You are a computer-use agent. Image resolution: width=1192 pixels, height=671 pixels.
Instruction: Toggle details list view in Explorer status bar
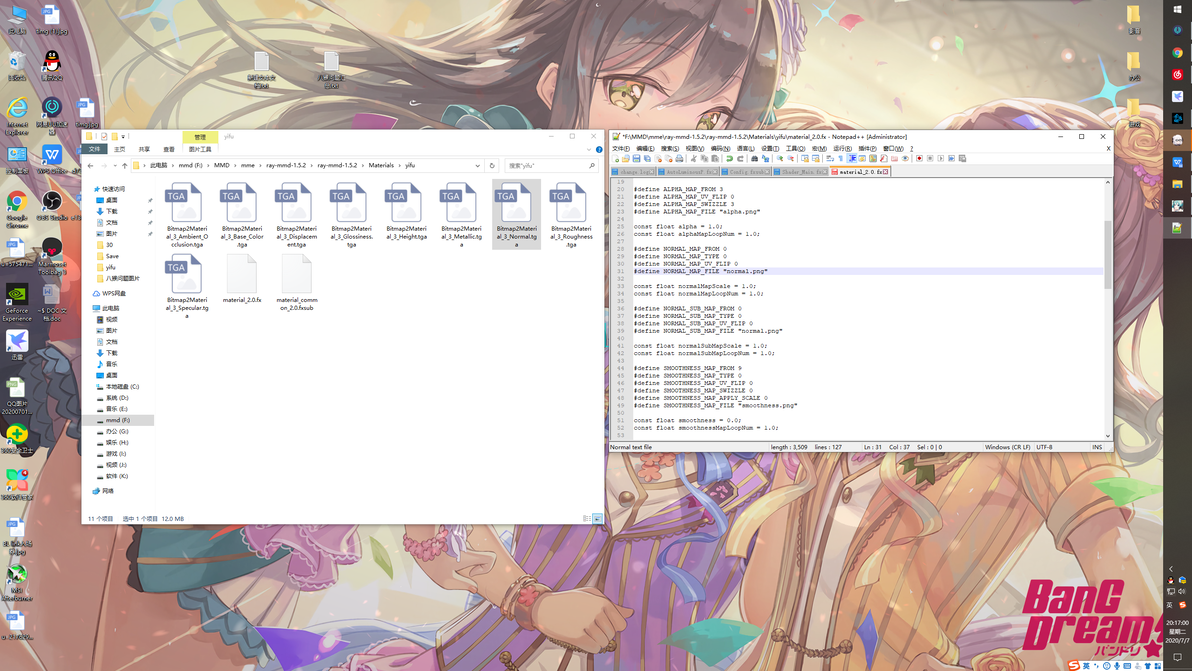pyautogui.click(x=586, y=518)
